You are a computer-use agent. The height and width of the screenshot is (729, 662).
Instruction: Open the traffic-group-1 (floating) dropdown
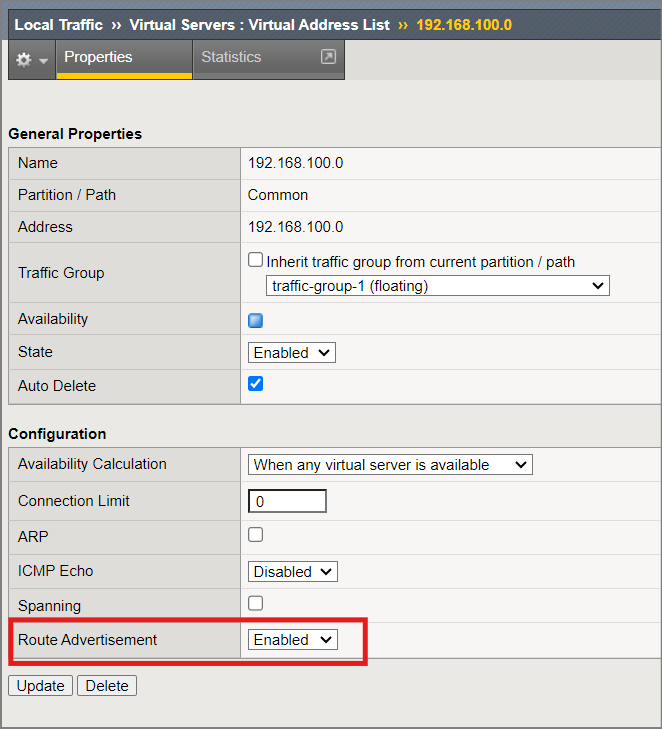pos(437,286)
